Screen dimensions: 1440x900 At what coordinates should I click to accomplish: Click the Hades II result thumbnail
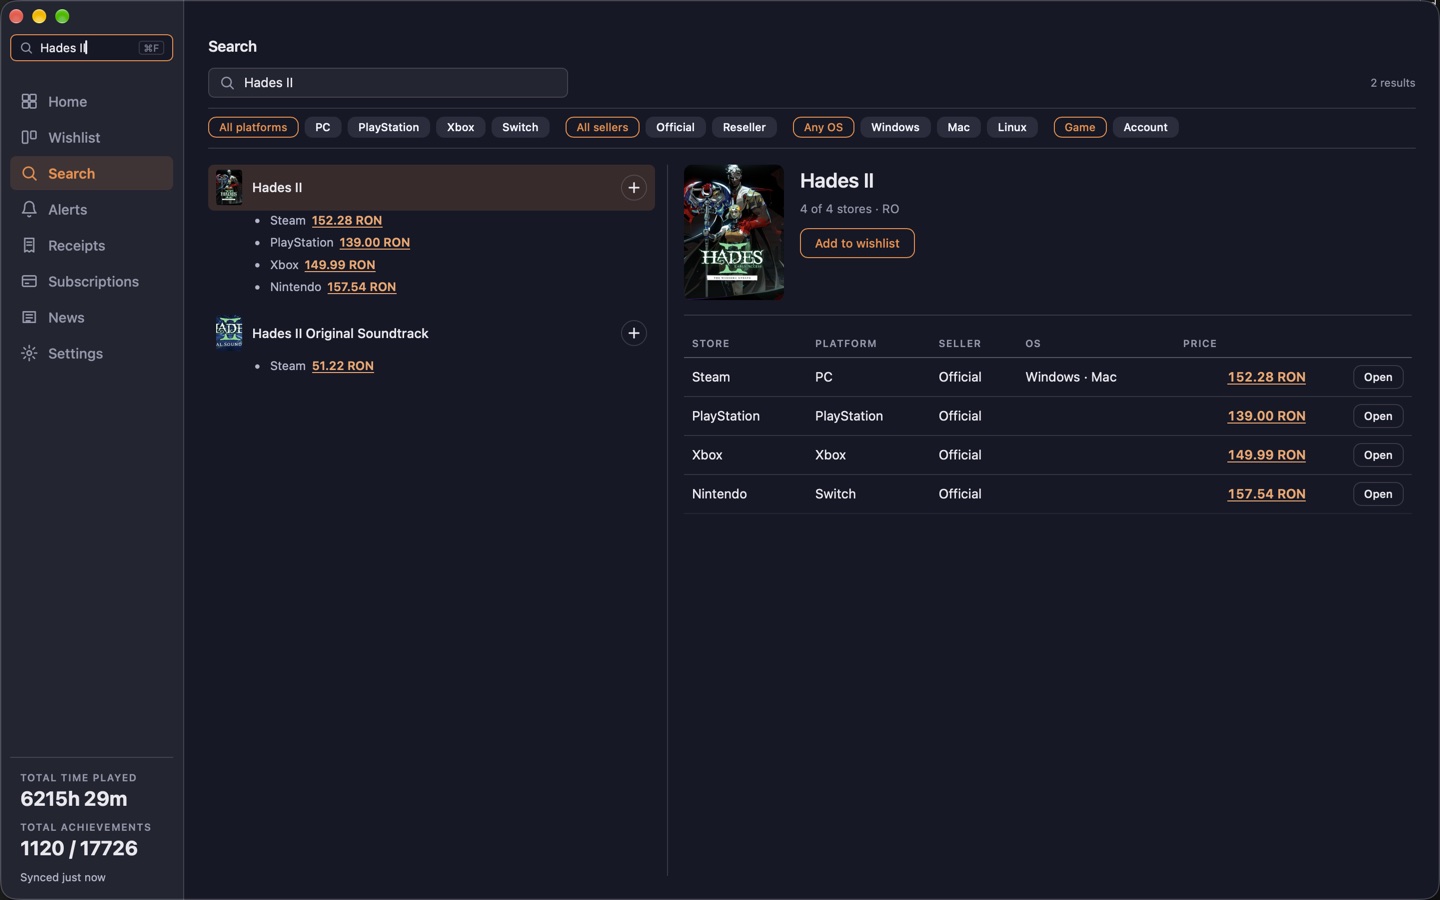point(229,188)
